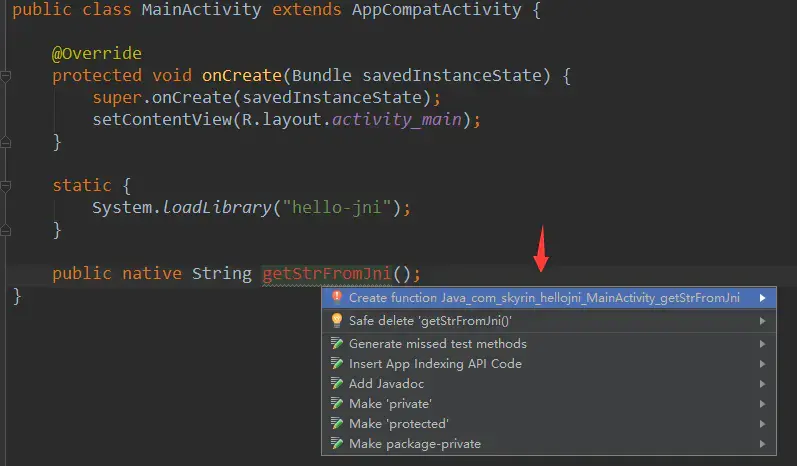Select Generate missed test methods
The height and width of the screenshot is (466, 797).
[x=549, y=344]
